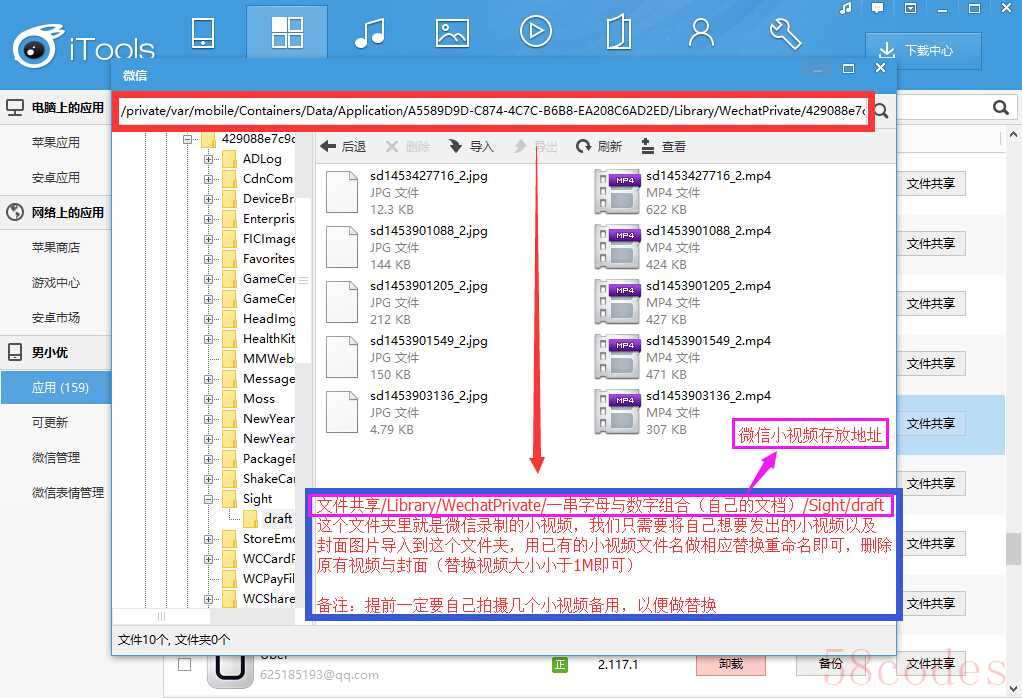Viewport: 1022px width, 698px height.
Task: Click the search icon next to path bar
Action: click(x=882, y=111)
